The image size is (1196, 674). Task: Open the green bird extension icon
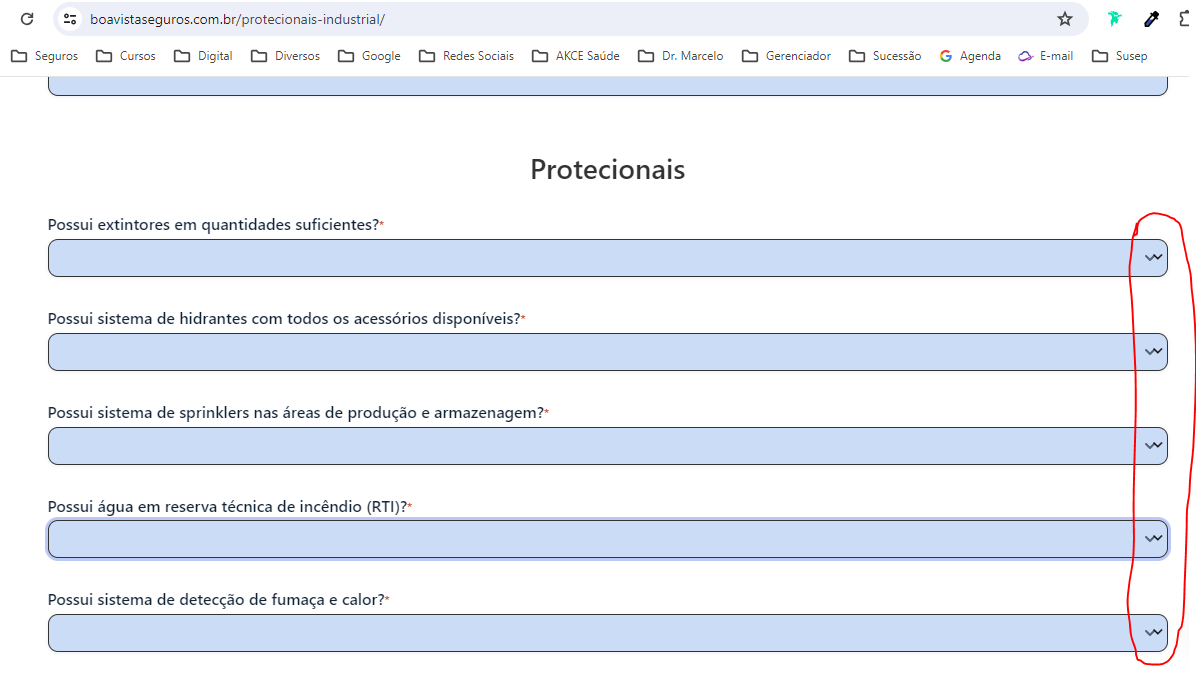pyautogui.click(x=1114, y=19)
